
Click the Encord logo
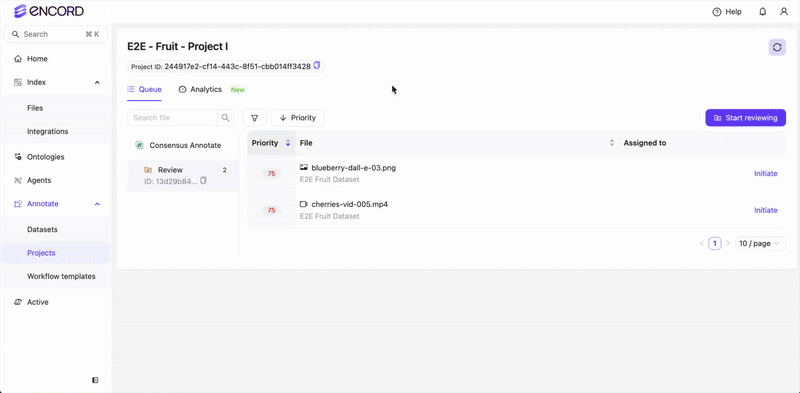click(x=48, y=11)
